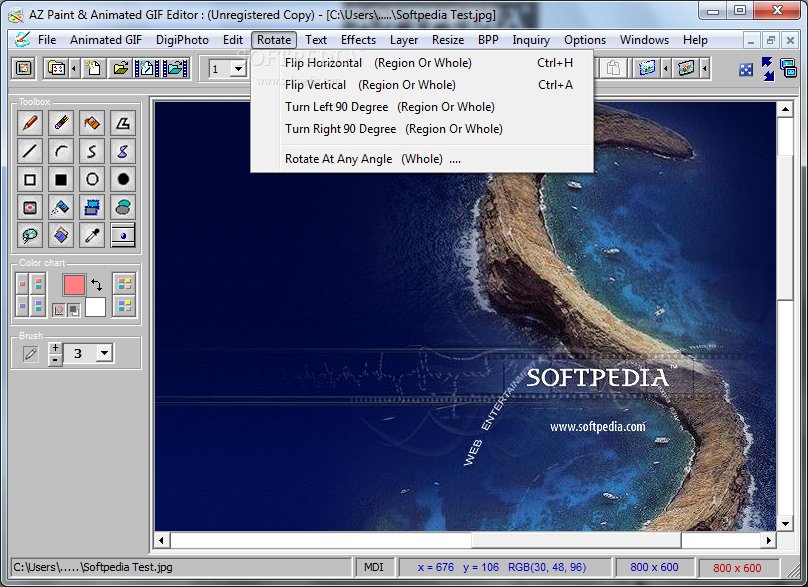Select the filled Ellipse tool
Image resolution: width=808 pixels, height=587 pixels.
pos(123,179)
